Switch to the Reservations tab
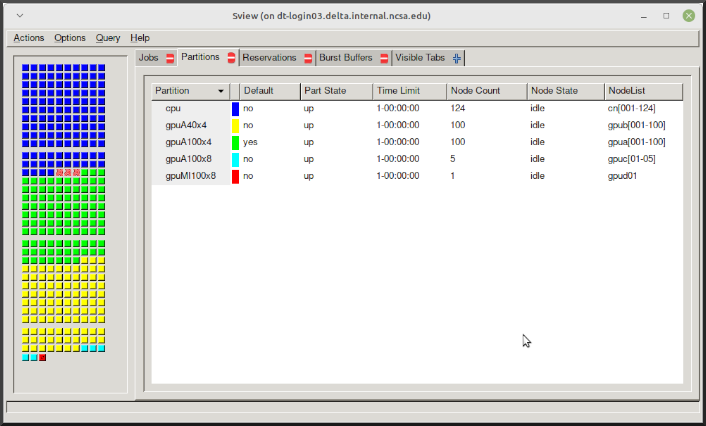 [270, 58]
